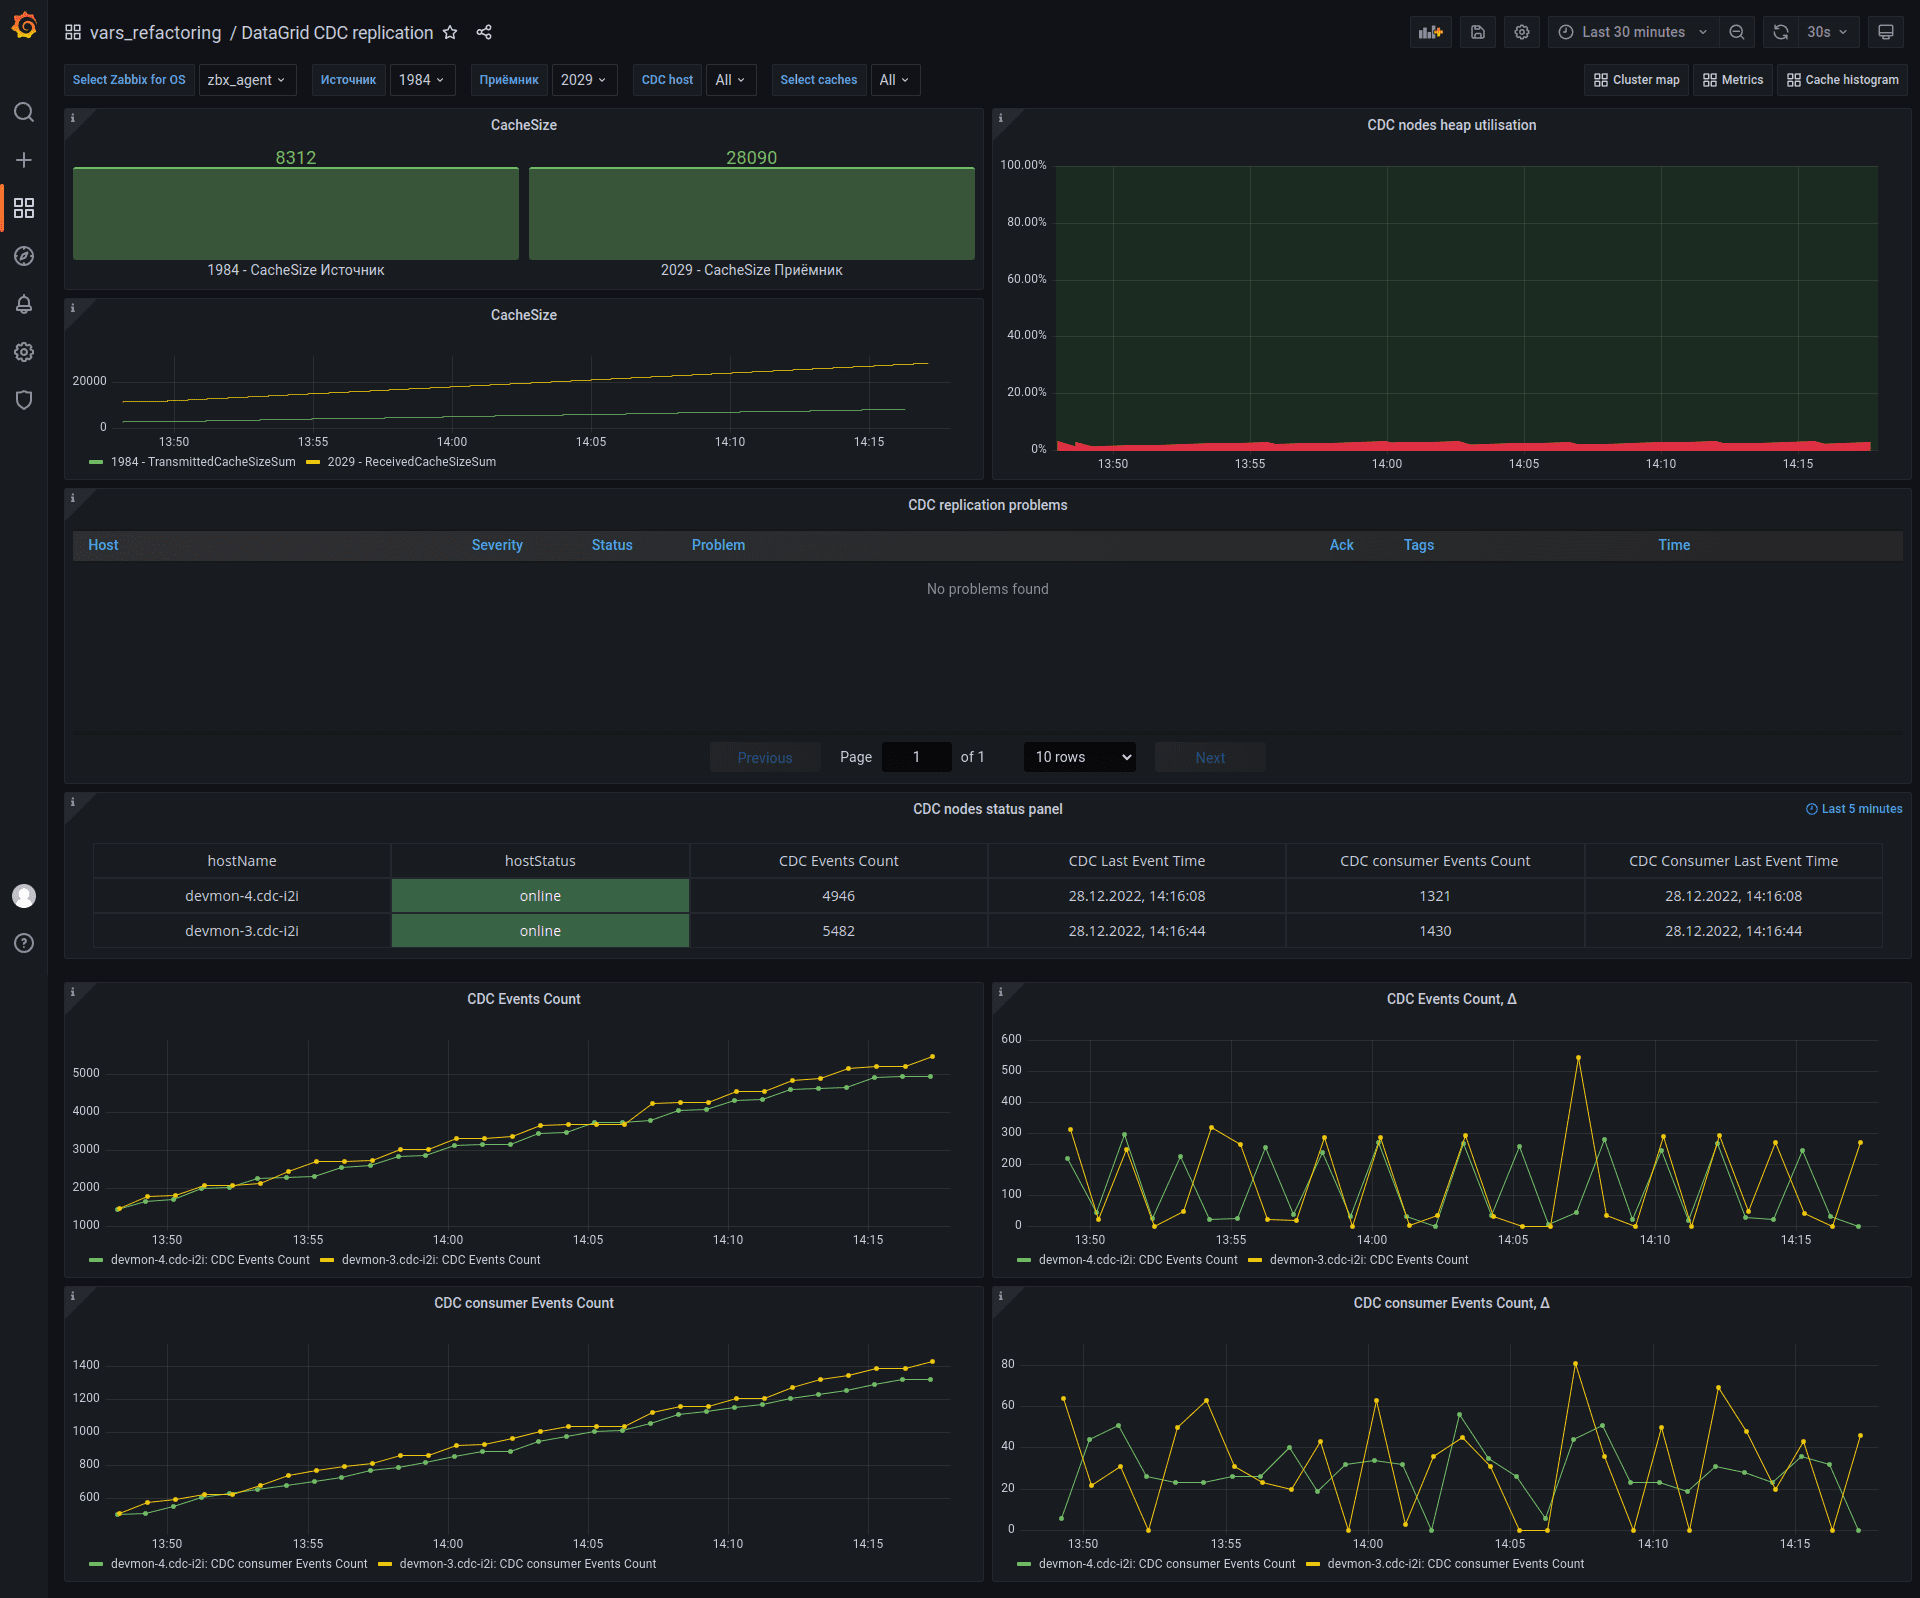Star the DataGrid CDC replication dashboard
This screenshot has height=1598, width=1920.
(450, 32)
